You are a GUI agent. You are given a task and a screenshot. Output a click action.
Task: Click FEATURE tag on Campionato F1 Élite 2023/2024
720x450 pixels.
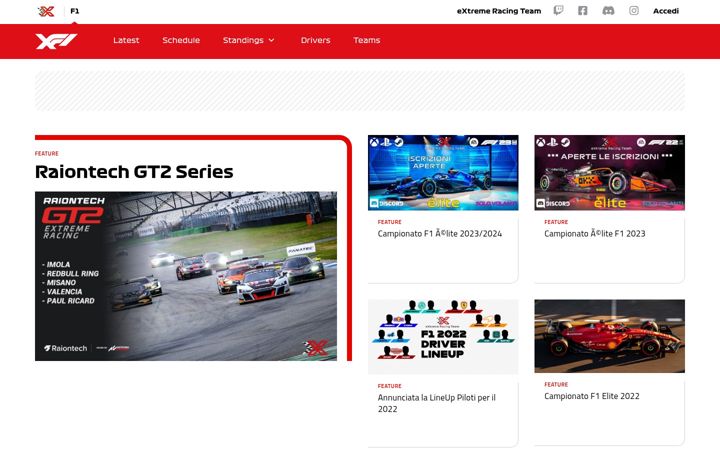pos(389,222)
